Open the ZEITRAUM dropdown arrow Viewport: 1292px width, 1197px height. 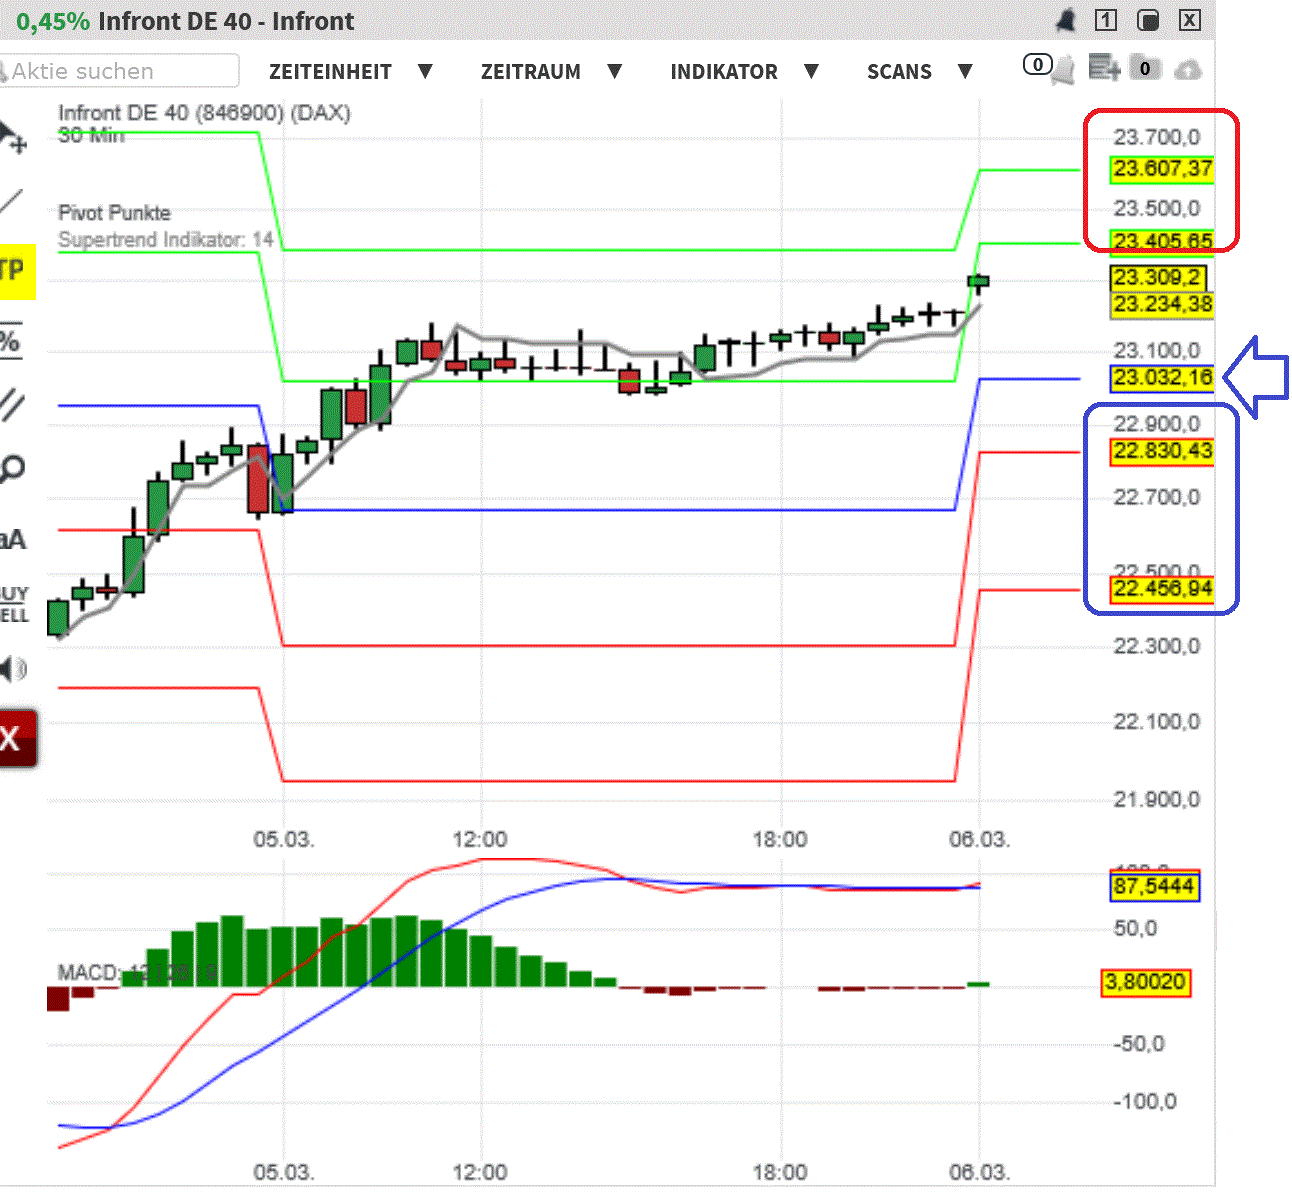click(x=616, y=71)
